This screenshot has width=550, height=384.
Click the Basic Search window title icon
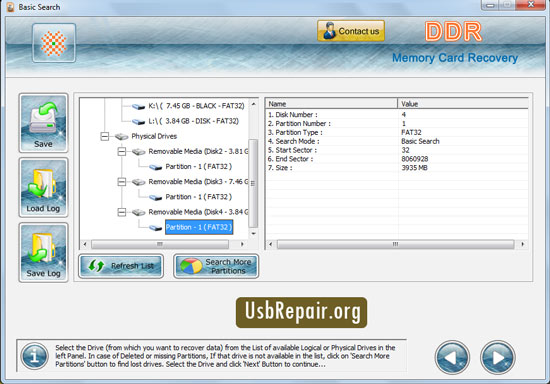pos(11,7)
